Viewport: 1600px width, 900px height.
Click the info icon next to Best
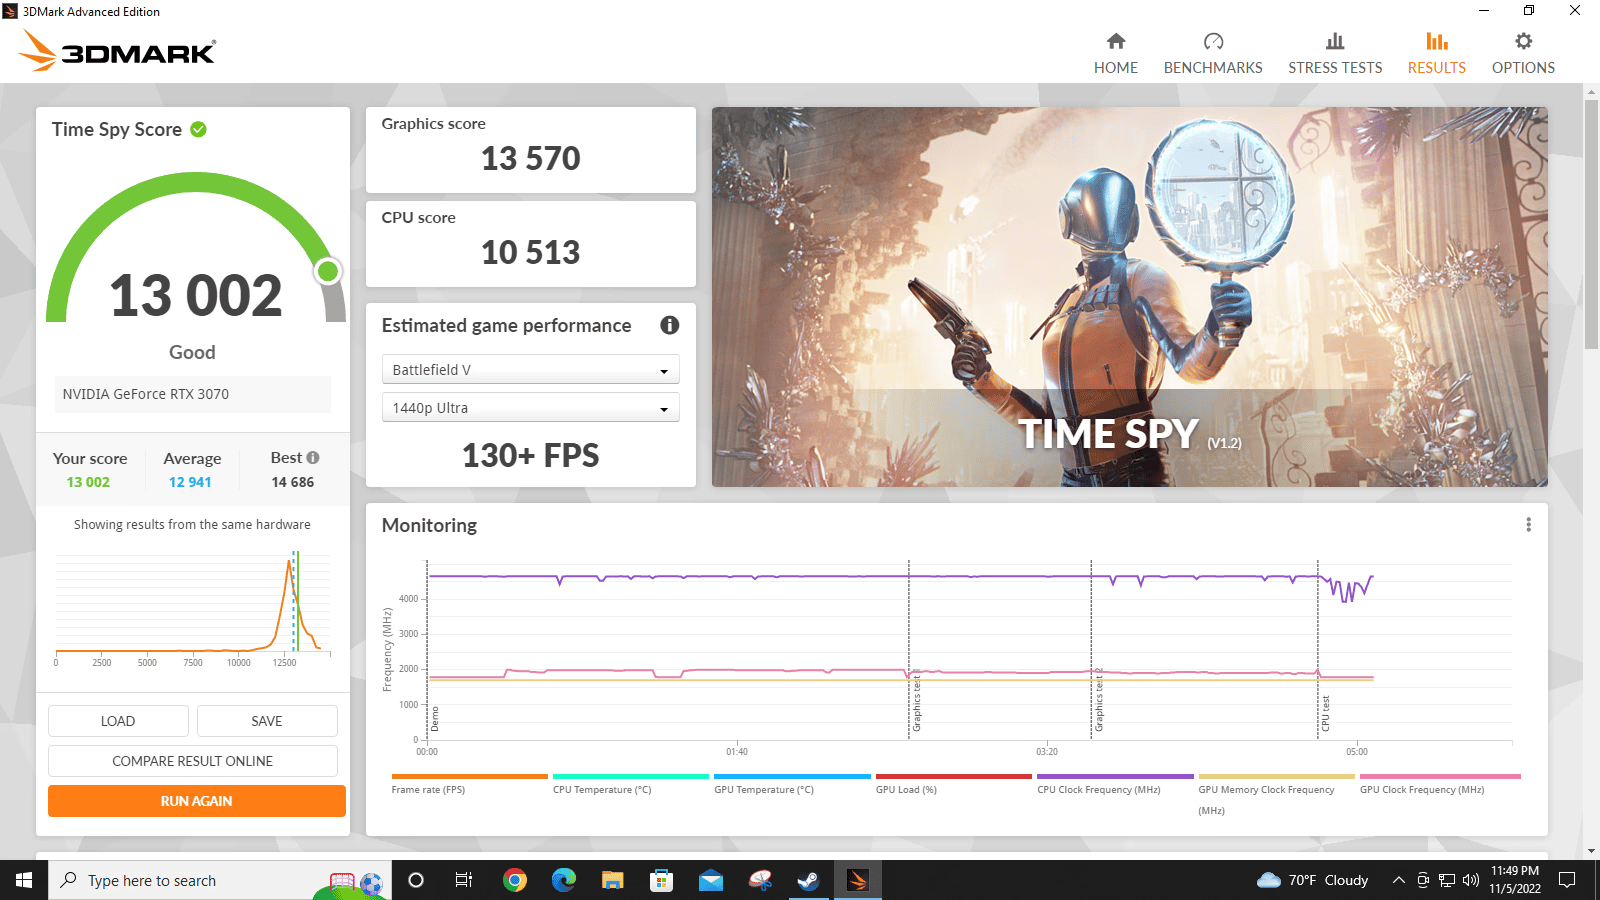(x=313, y=457)
